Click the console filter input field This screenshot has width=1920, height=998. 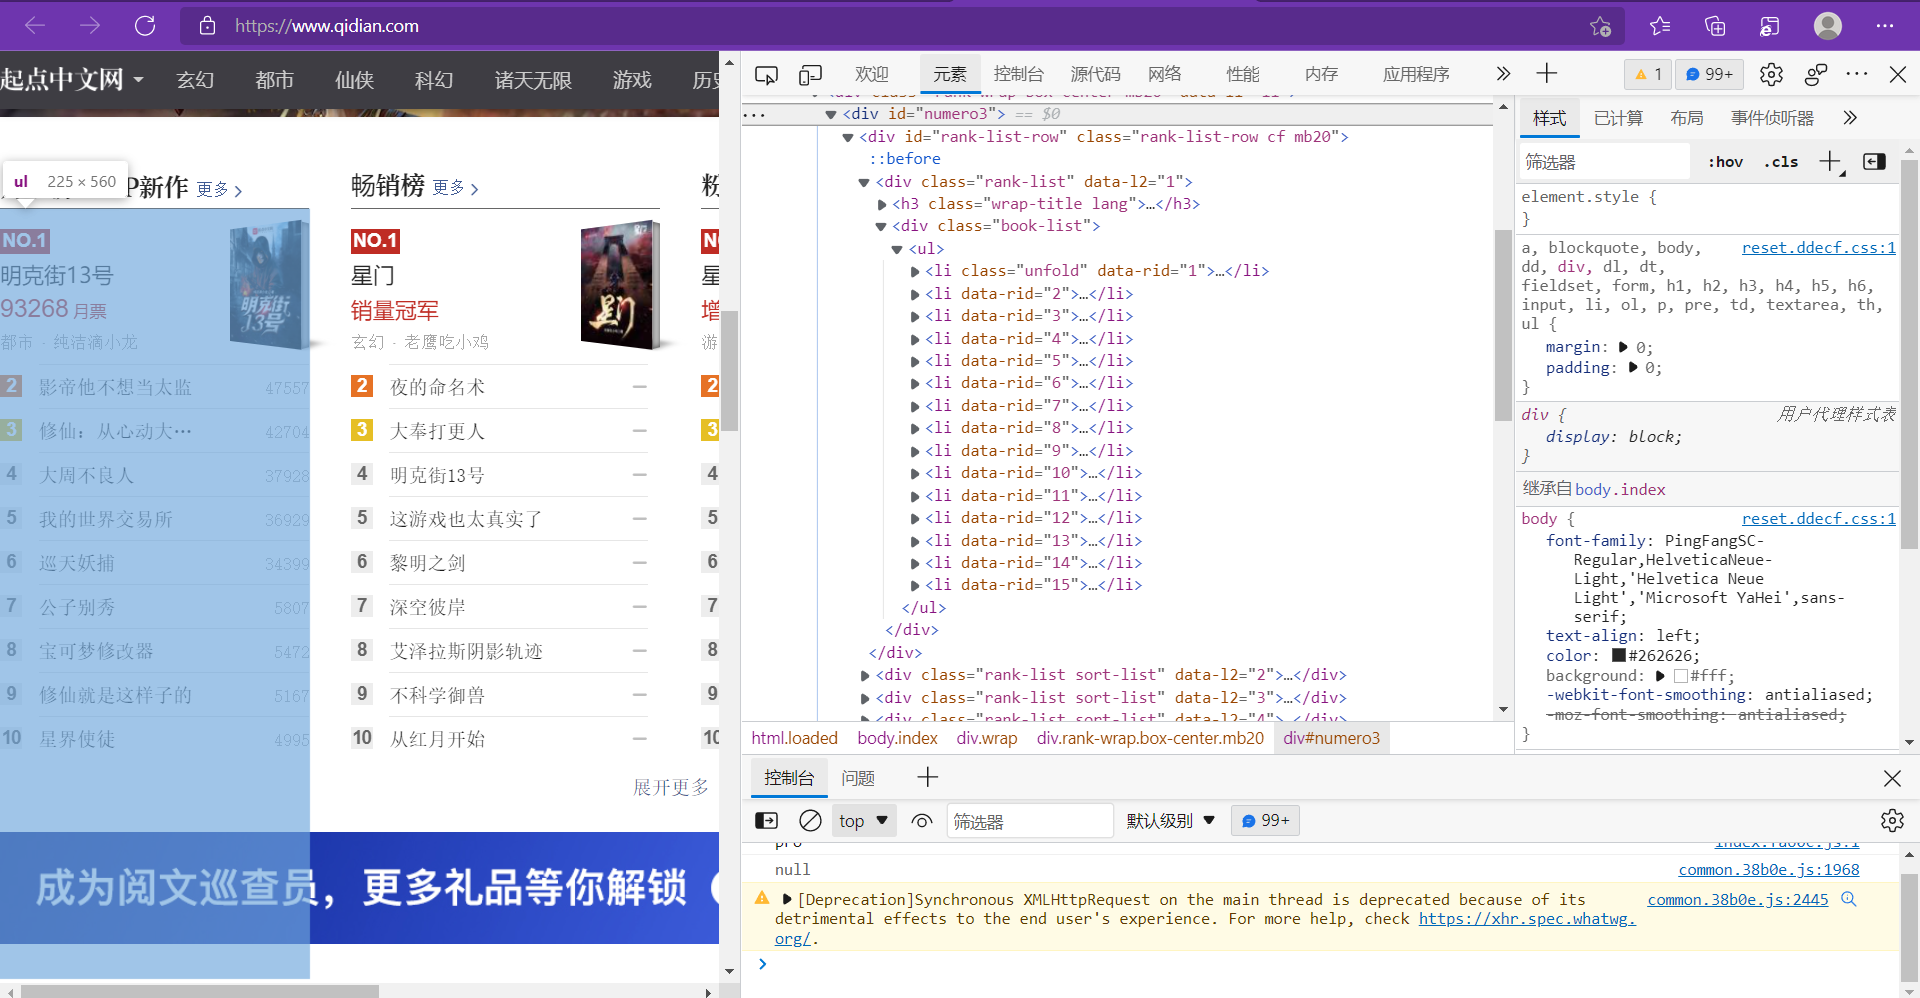tap(1029, 821)
